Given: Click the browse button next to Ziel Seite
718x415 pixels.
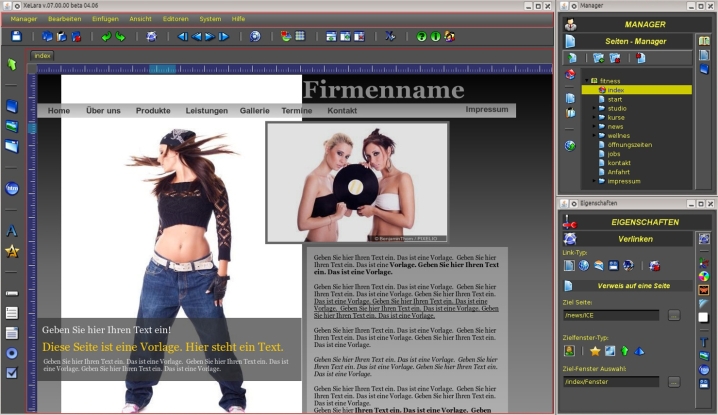Looking at the screenshot, I should [x=674, y=315].
